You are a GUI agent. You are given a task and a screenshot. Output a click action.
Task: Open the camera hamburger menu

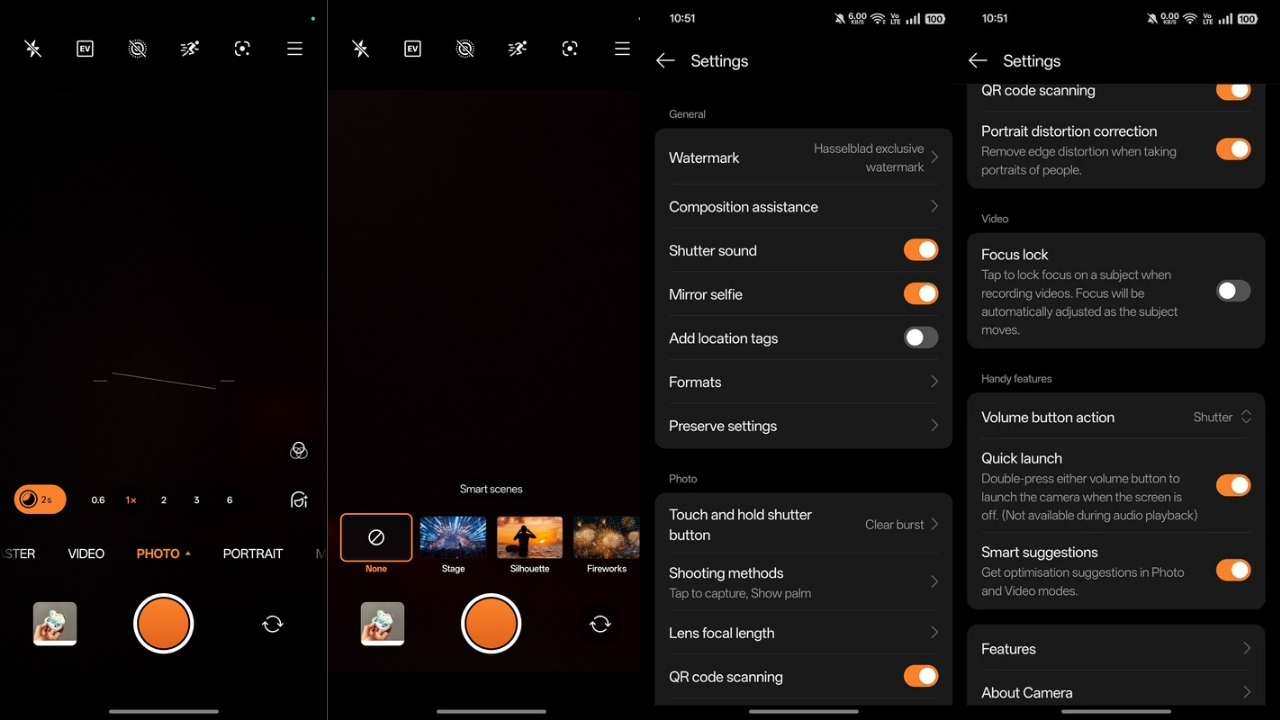[294, 47]
